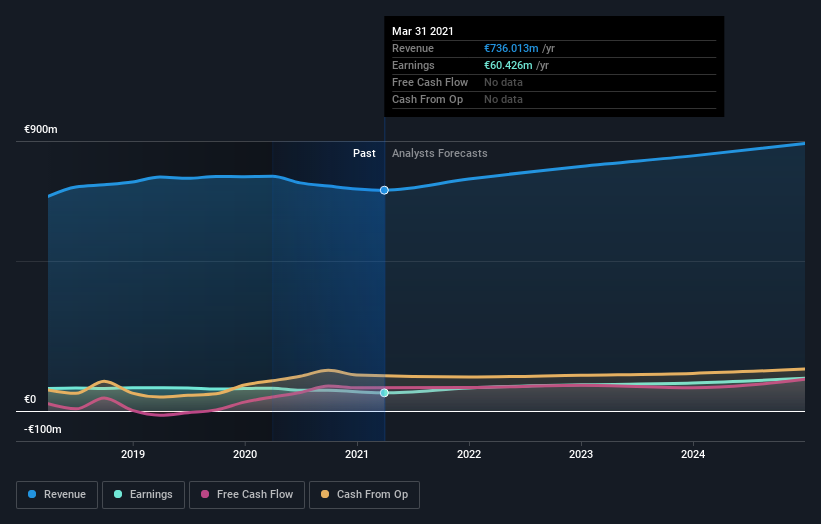Click No data in the Cash From Op row
This screenshot has height=524, width=821.
pos(503,99)
